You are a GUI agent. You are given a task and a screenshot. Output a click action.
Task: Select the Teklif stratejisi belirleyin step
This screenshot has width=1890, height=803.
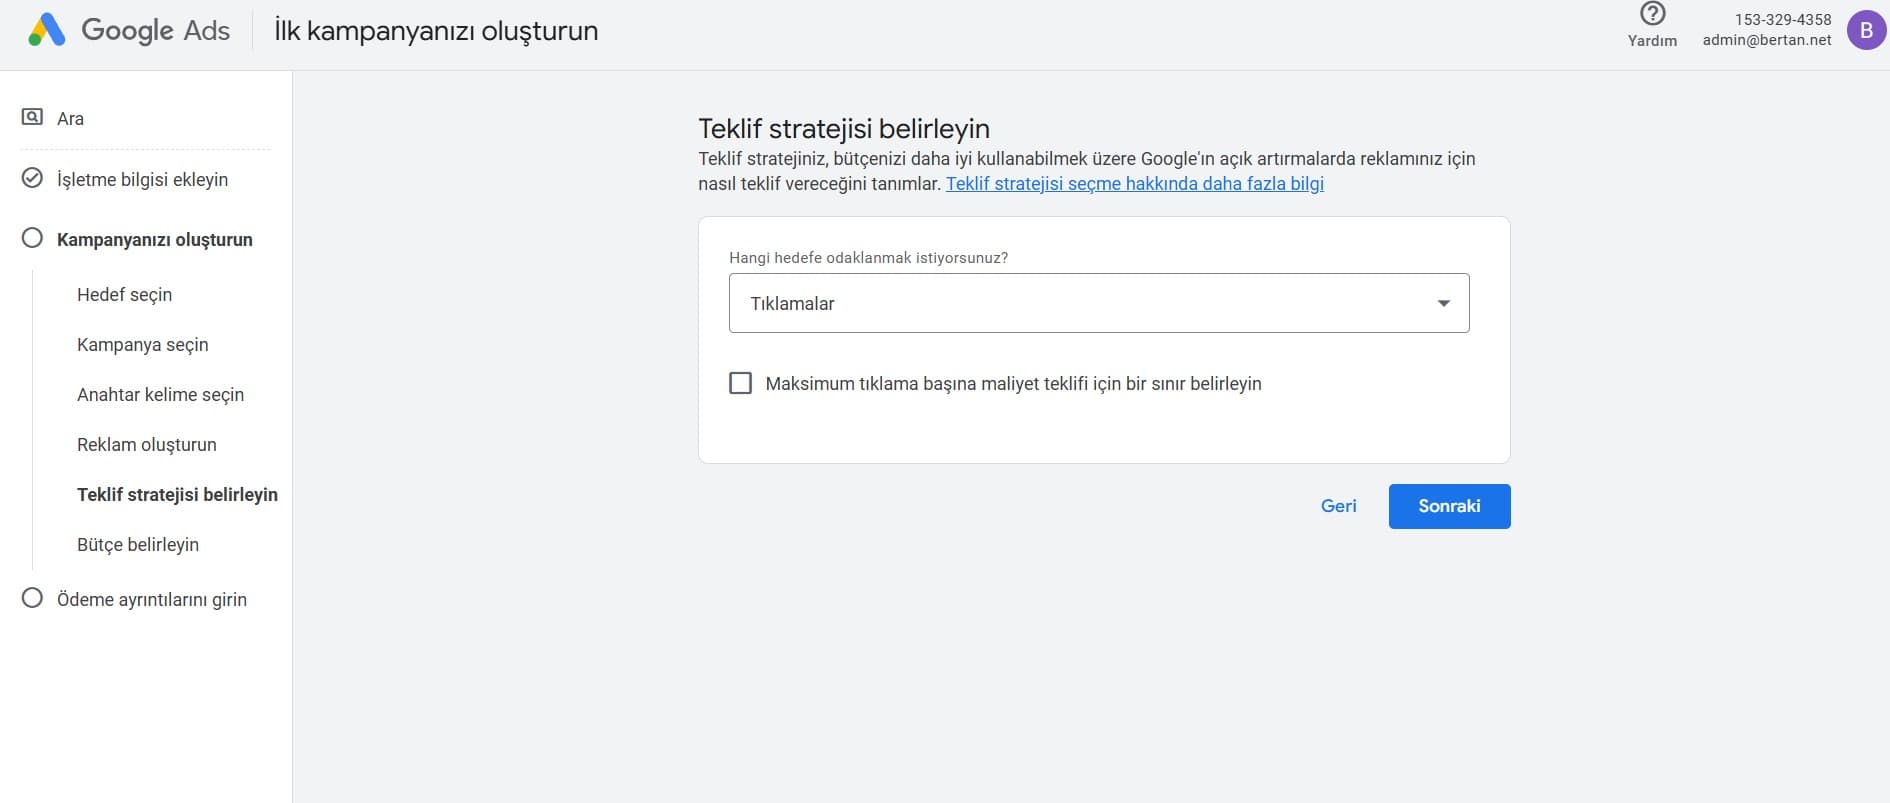tap(177, 495)
